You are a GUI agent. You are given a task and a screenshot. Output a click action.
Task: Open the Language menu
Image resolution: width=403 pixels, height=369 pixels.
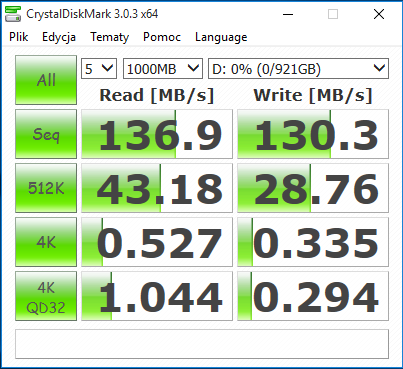pos(221,37)
